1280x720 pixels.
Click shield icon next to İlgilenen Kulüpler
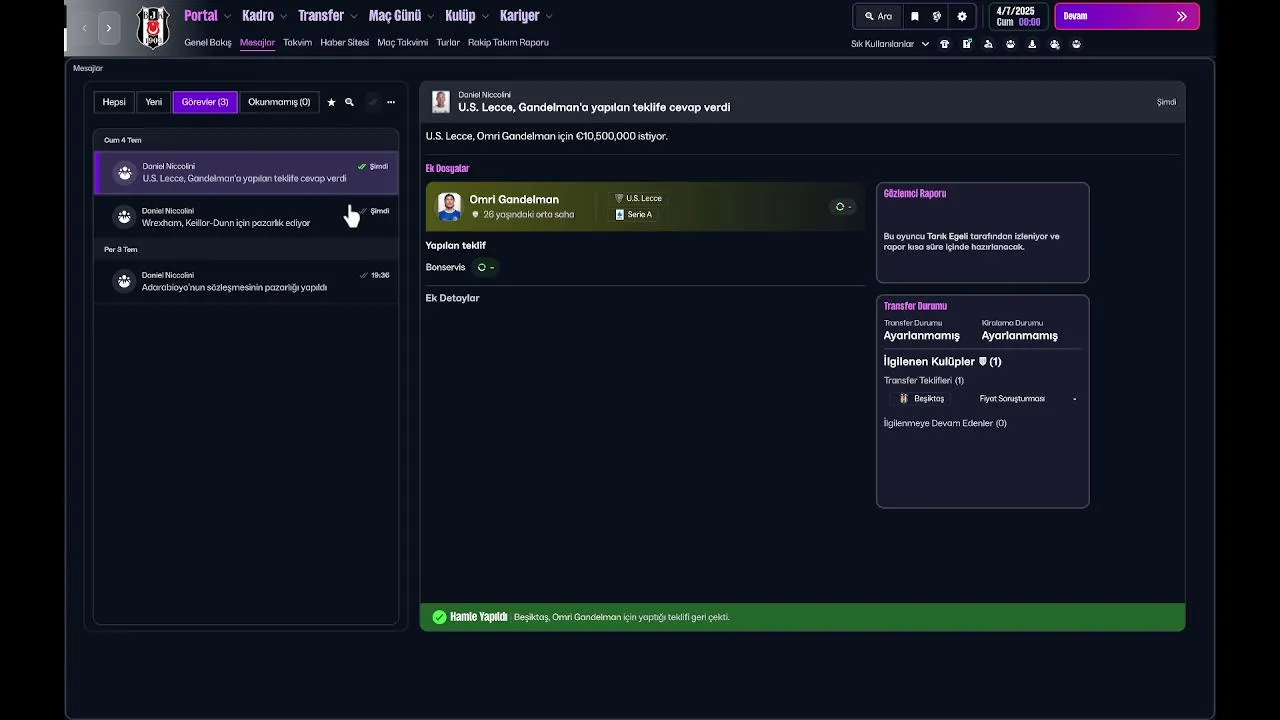click(x=983, y=361)
